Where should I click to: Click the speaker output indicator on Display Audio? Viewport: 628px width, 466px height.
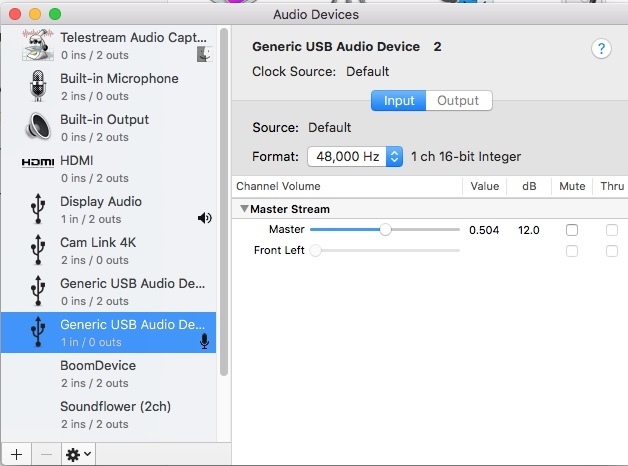tap(205, 218)
